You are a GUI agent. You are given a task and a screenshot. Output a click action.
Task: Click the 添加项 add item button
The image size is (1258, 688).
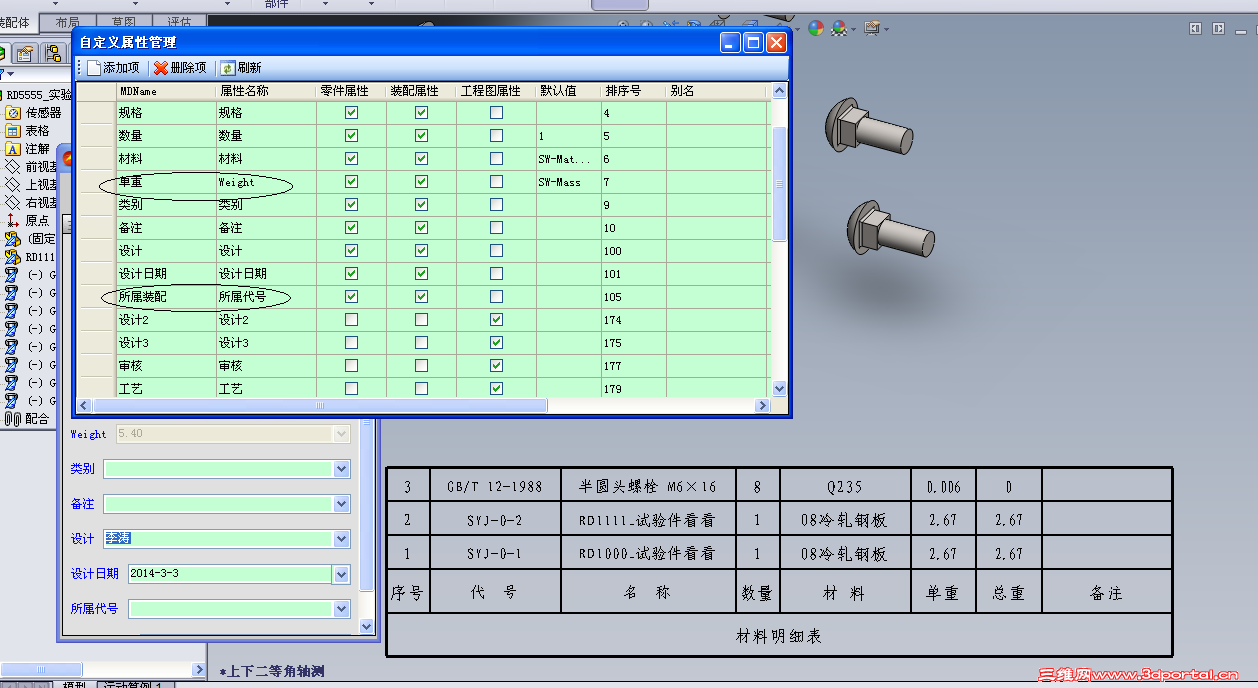(x=113, y=68)
